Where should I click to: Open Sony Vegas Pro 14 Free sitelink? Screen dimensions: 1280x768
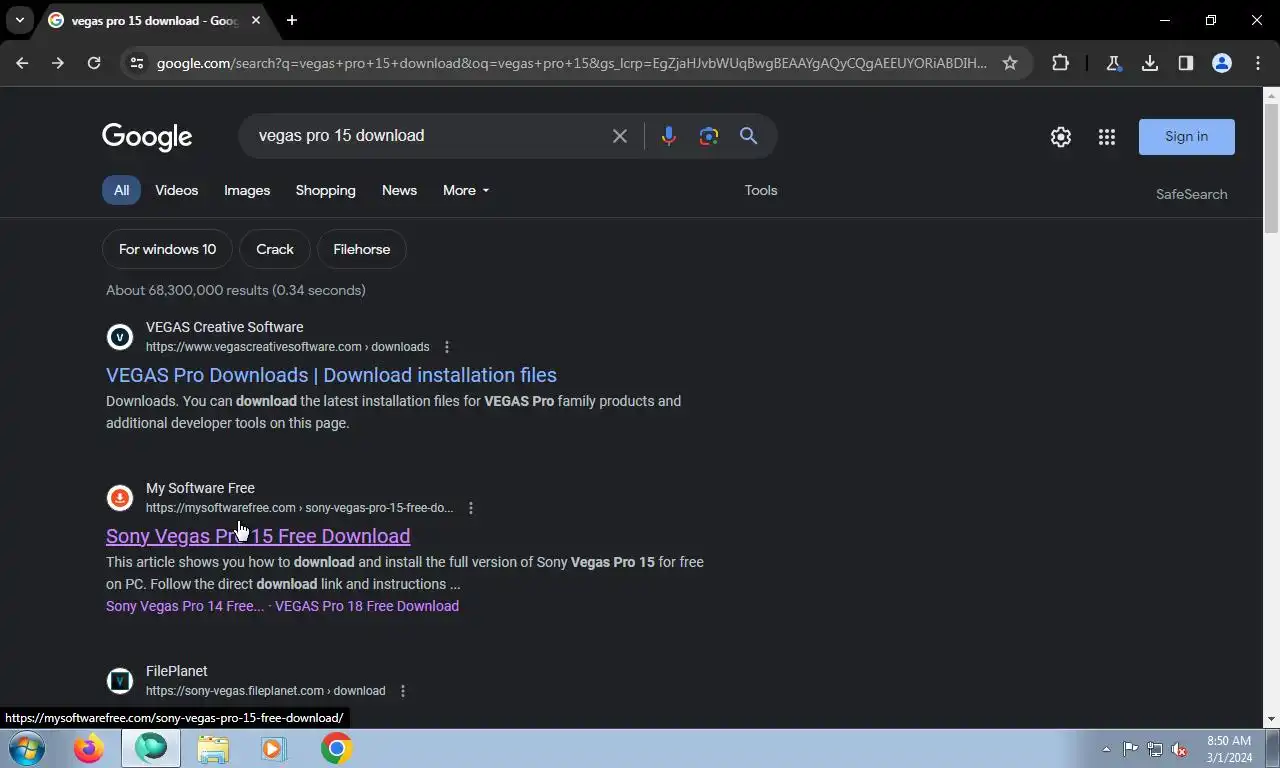pyautogui.click(x=185, y=606)
